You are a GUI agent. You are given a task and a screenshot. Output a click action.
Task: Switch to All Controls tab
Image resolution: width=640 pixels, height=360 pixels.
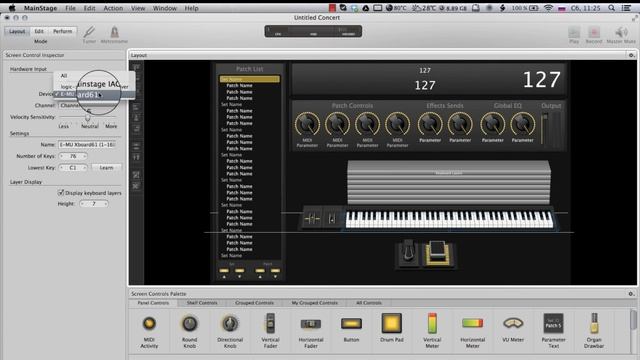369,303
